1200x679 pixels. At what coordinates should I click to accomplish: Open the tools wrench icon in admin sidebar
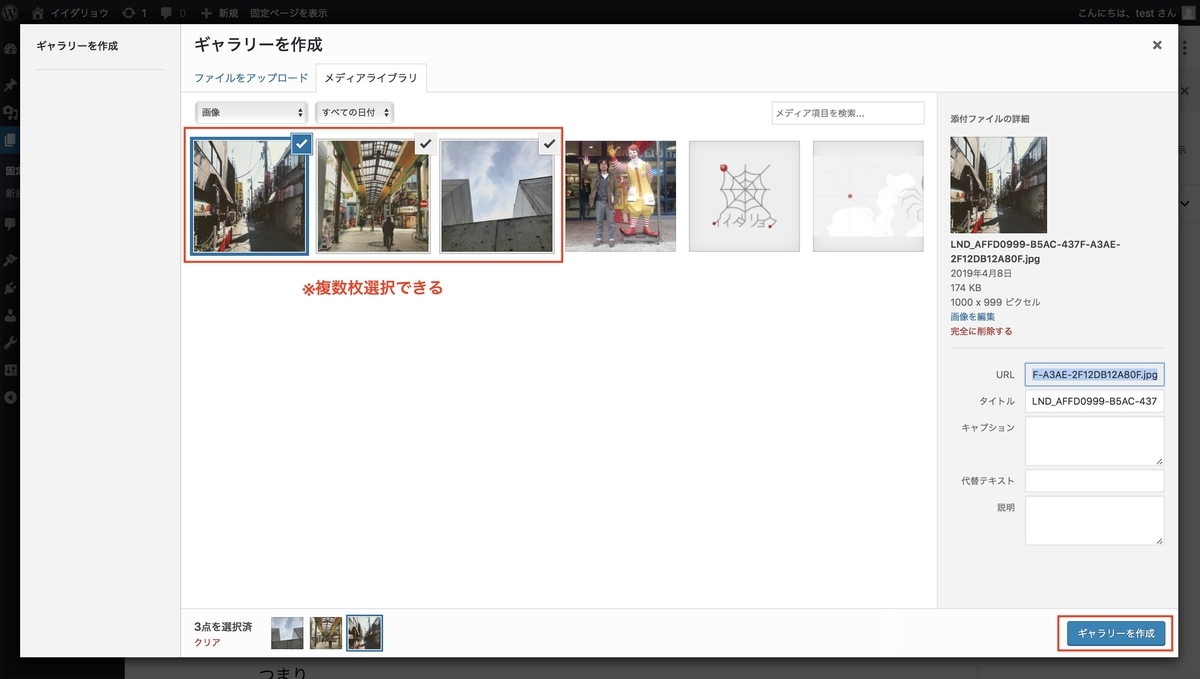(10, 343)
